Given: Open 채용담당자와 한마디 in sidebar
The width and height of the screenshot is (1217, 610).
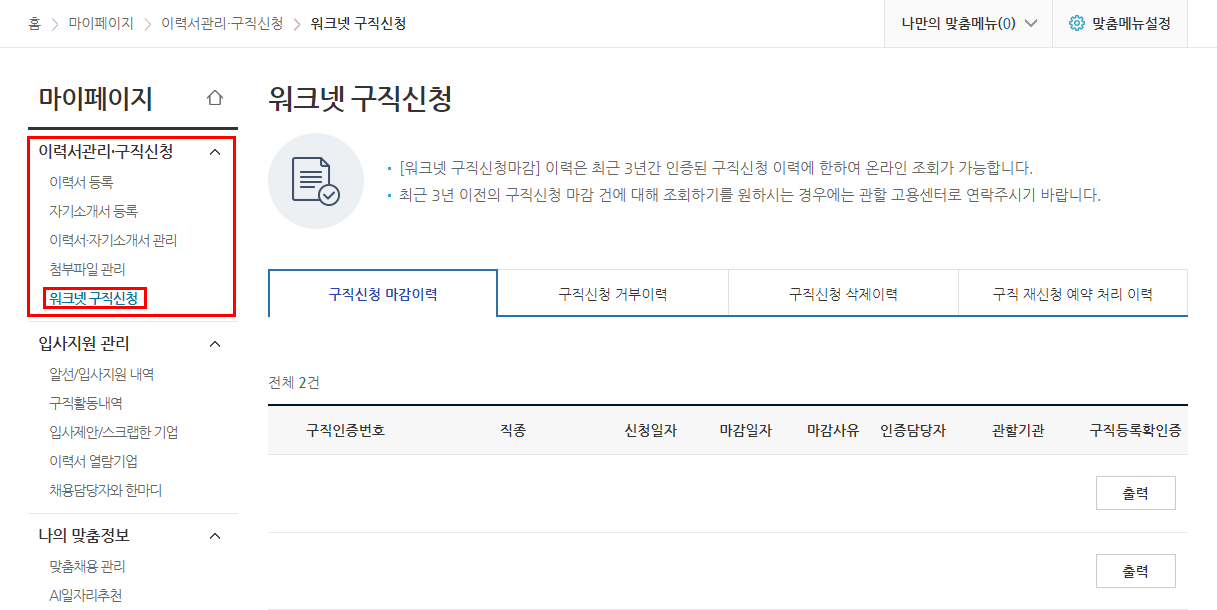Looking at the screenshot, I should pyautogui.click(x=105, y=490).
